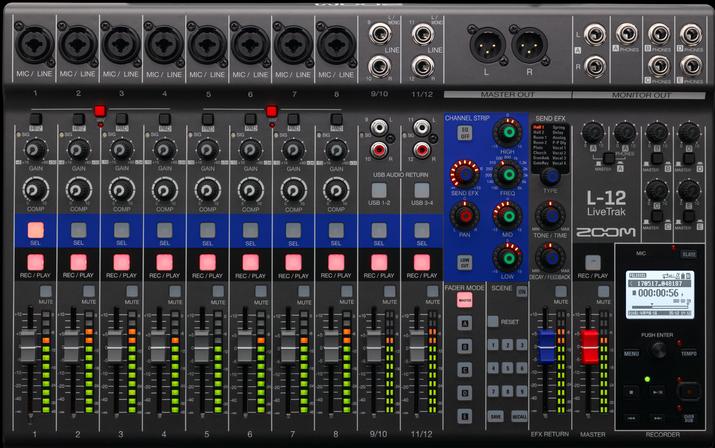The width and height of the screenshot is (715, 448).
Task: Click the HIGH EQ knob
Action: (508, 132)
